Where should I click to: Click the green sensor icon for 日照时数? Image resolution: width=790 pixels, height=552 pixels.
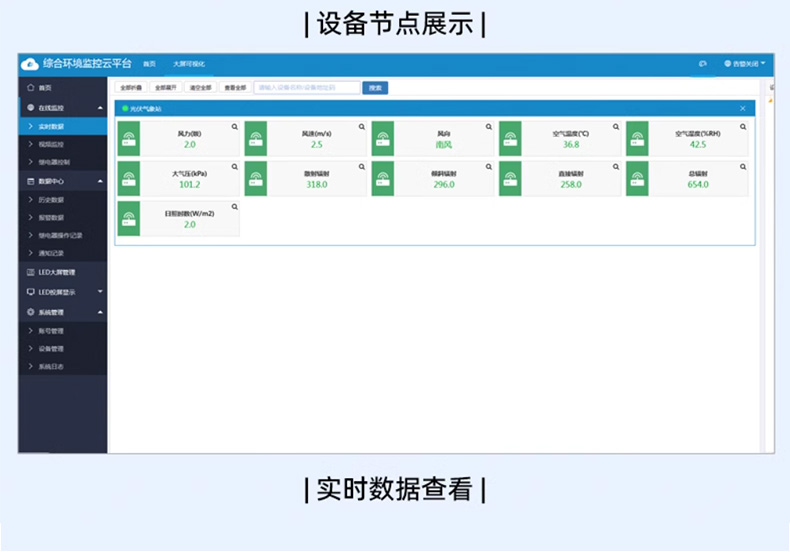tap(129, 219)
